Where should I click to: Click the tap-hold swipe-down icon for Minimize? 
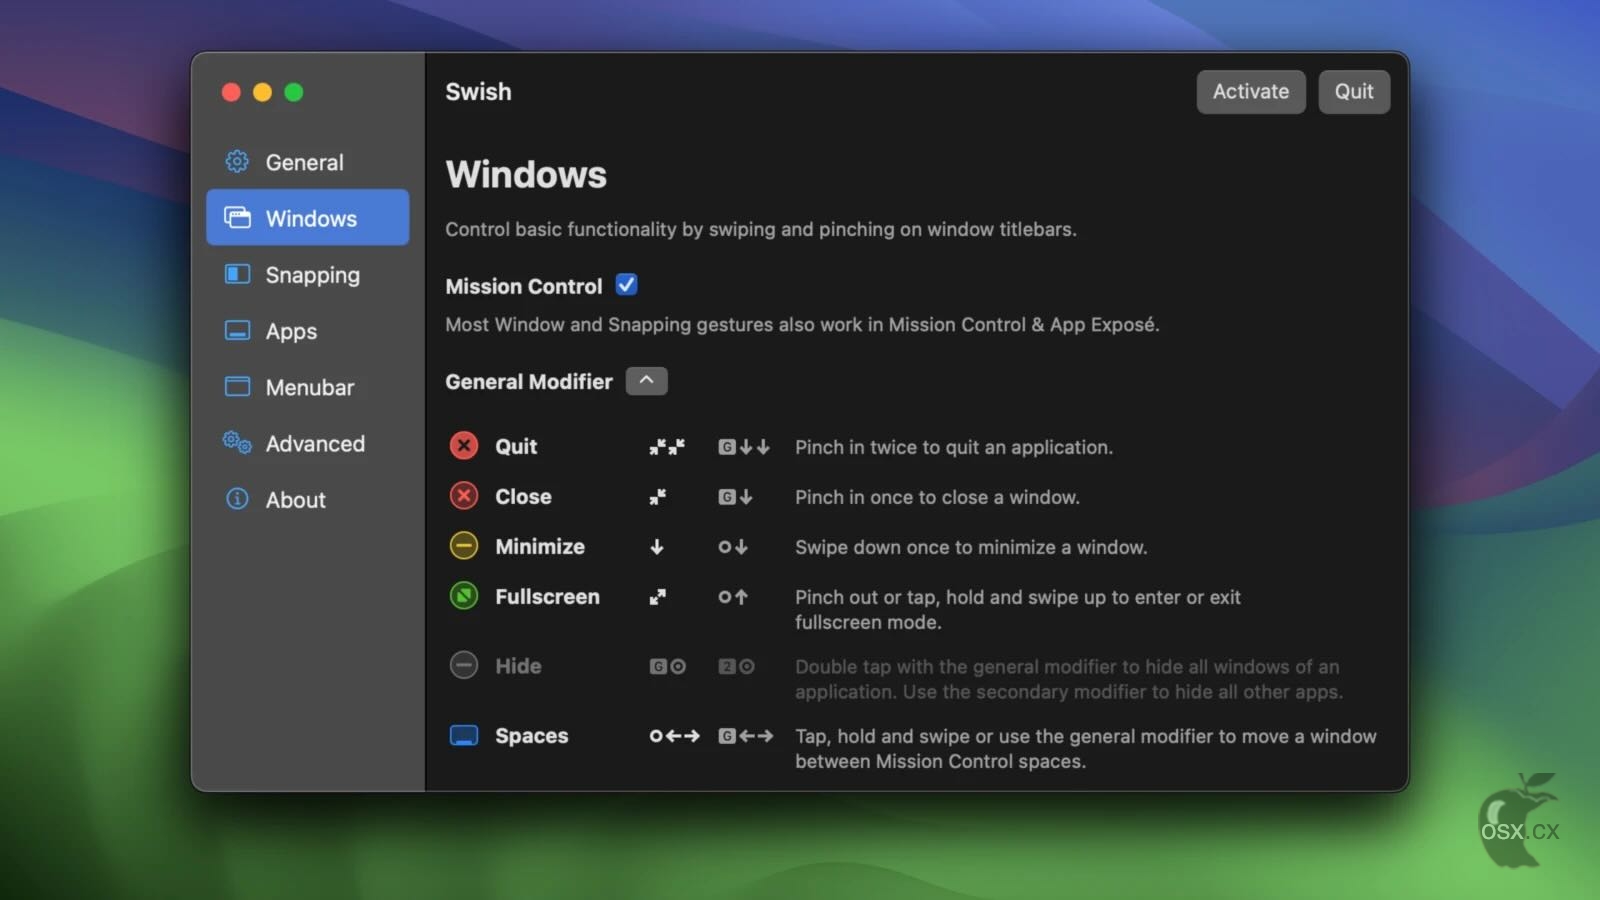tap(733, 547)
